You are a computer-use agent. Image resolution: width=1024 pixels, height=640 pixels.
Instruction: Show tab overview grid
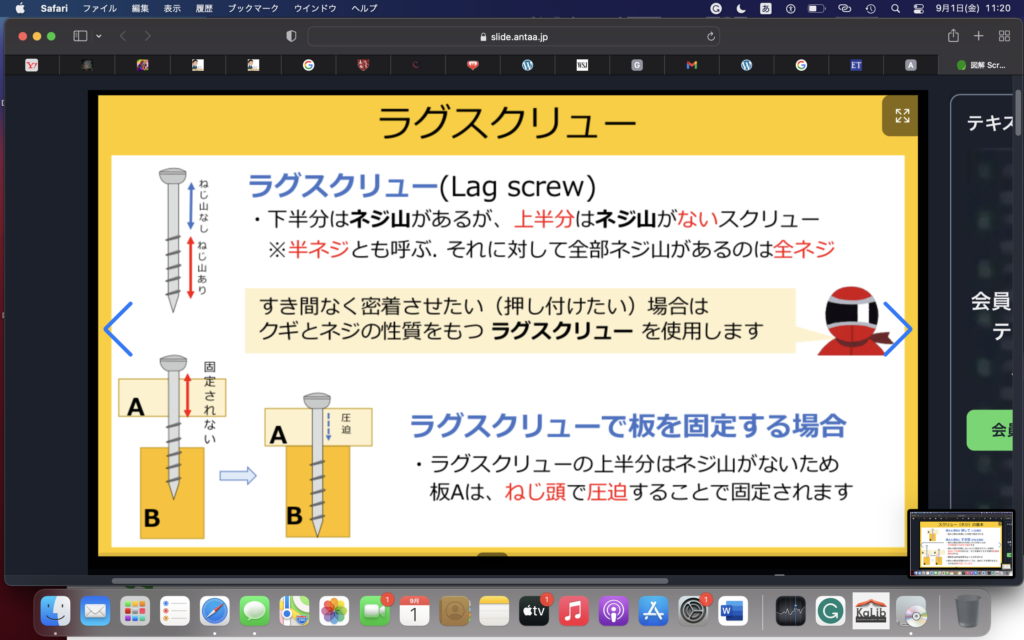click(1004, 36)
